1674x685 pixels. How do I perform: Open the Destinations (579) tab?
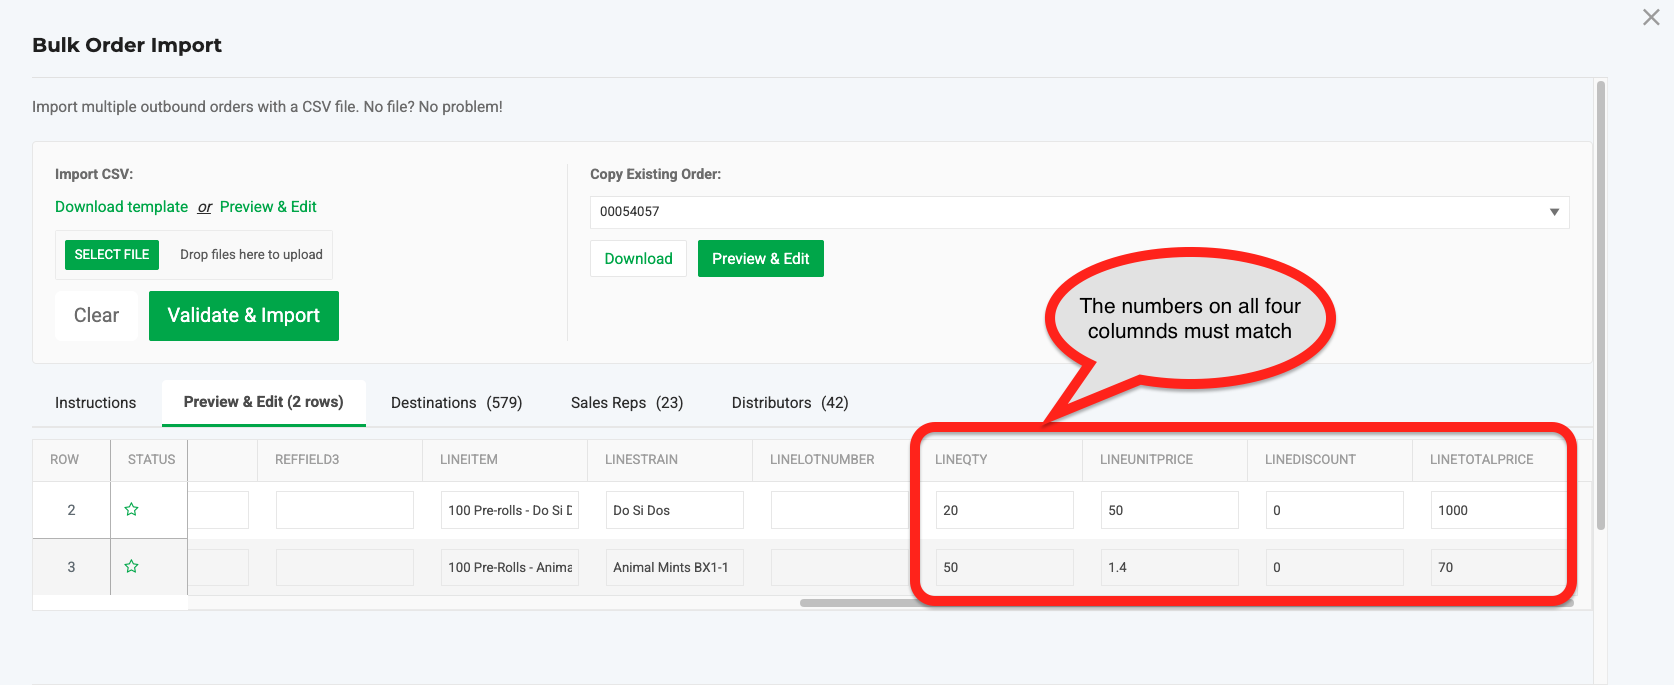[x=456, y=403]
